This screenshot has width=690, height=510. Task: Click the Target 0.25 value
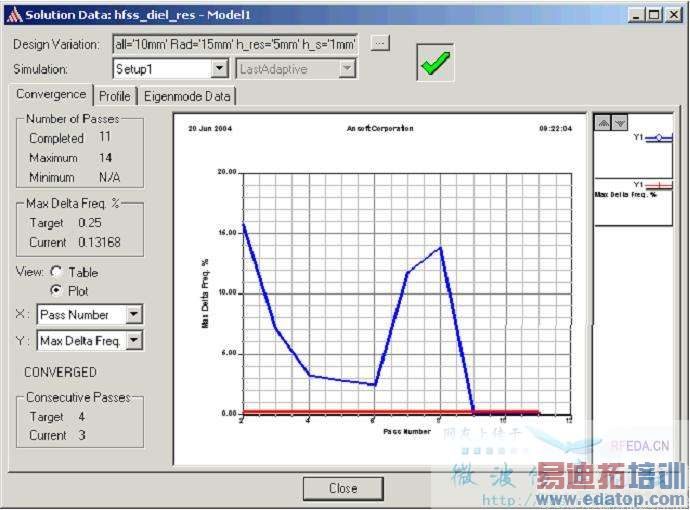90,223
